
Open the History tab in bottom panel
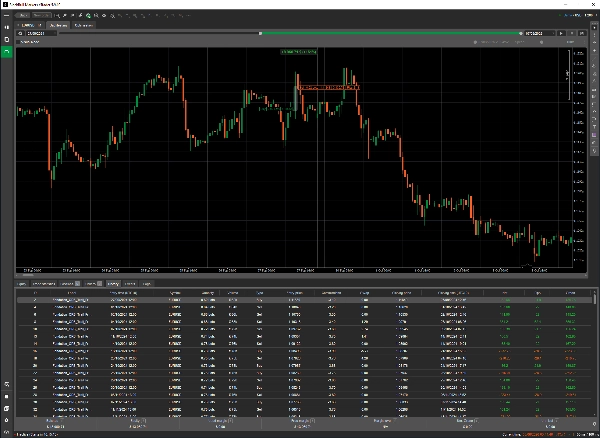click(112, 284)
